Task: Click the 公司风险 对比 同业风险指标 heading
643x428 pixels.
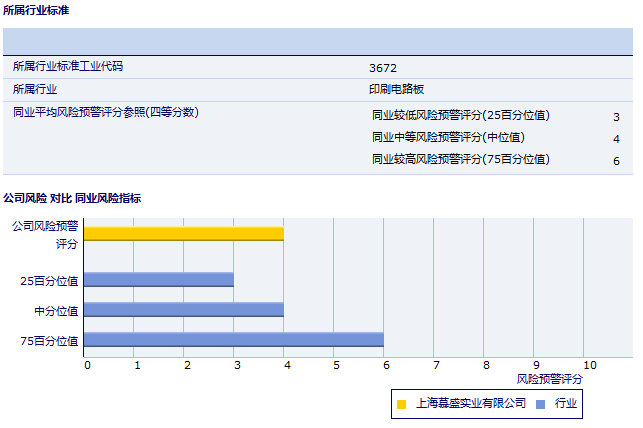Action: (x=72, y=198)
